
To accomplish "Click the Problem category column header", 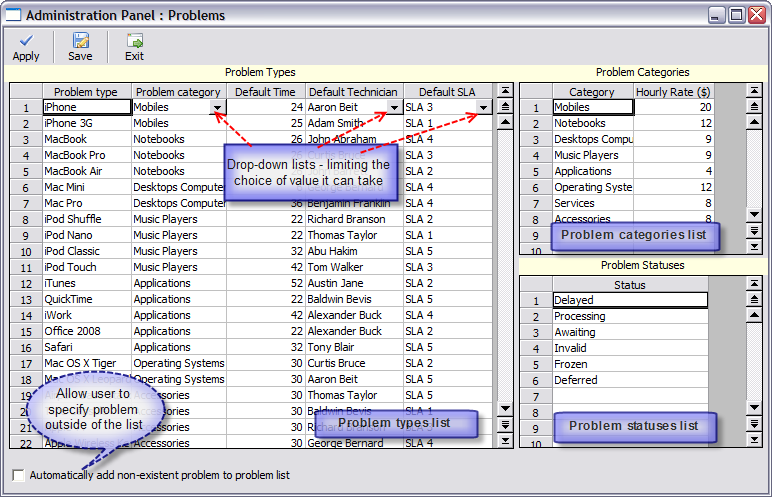I will coord(179,92).
